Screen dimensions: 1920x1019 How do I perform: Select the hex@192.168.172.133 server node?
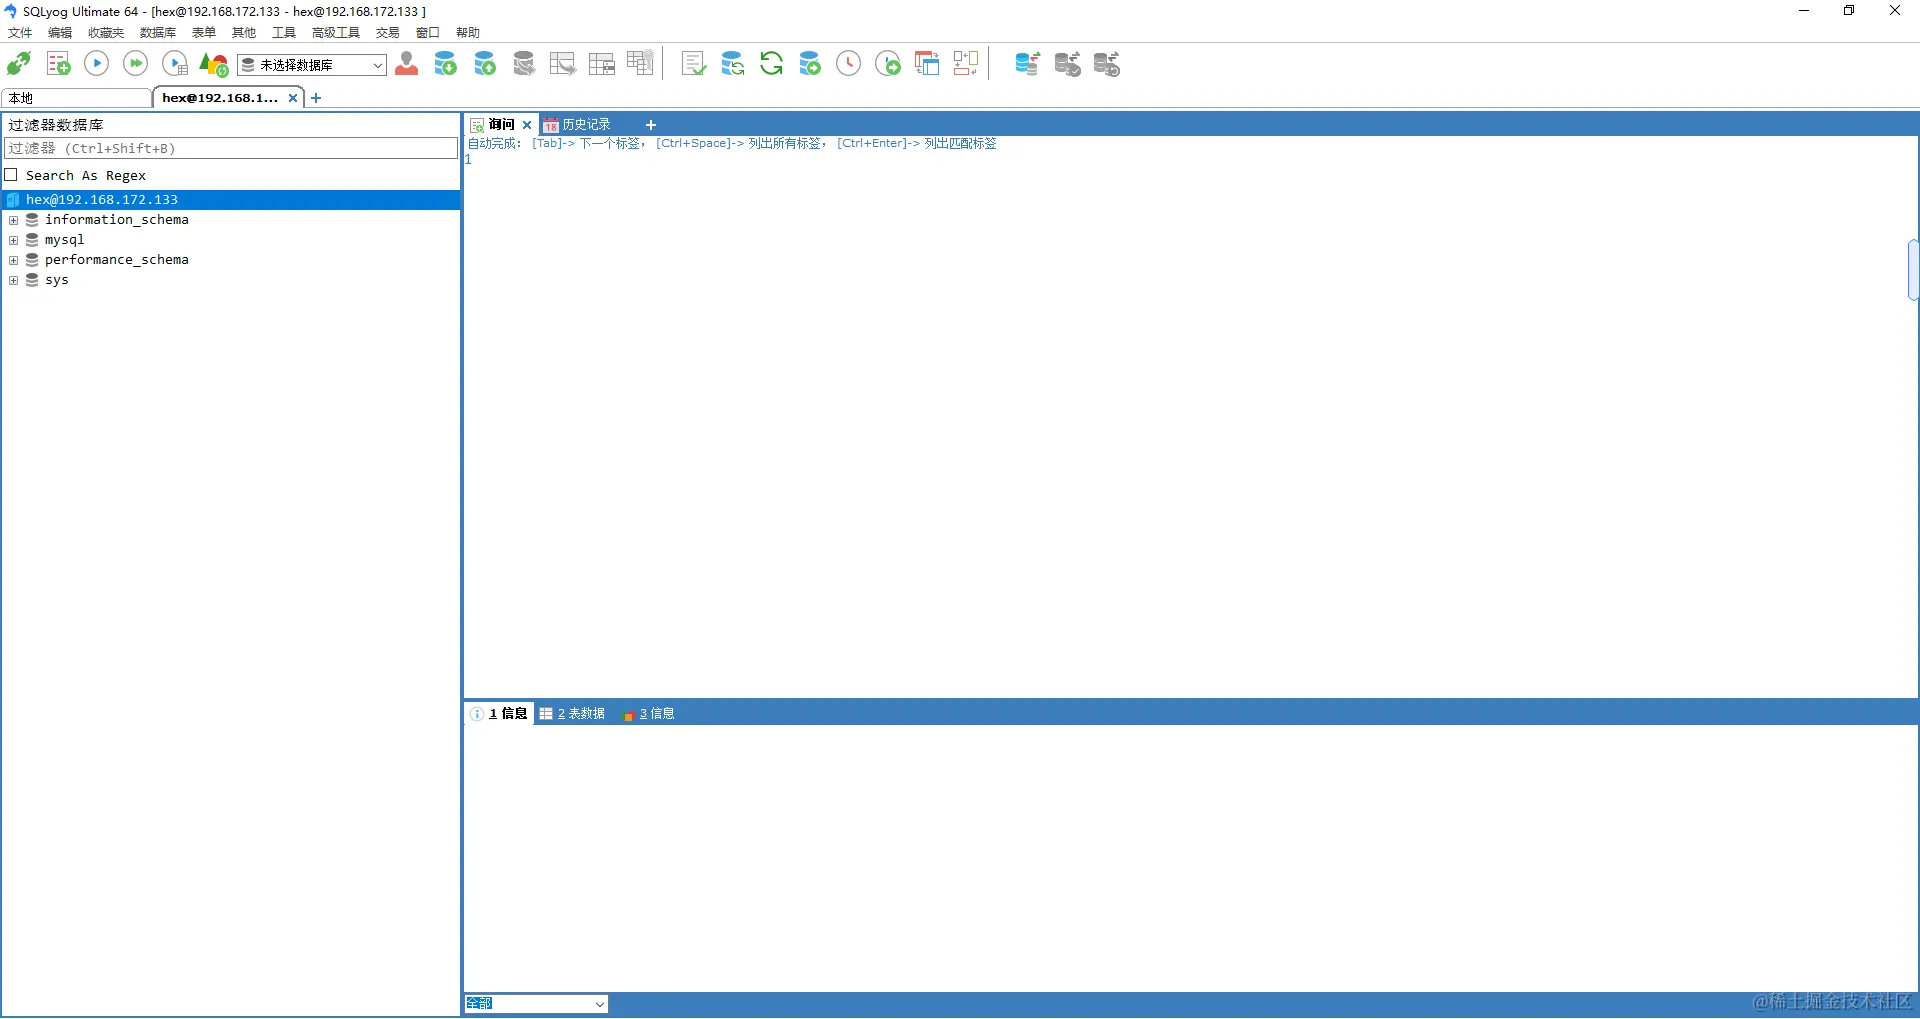point(231,200)
